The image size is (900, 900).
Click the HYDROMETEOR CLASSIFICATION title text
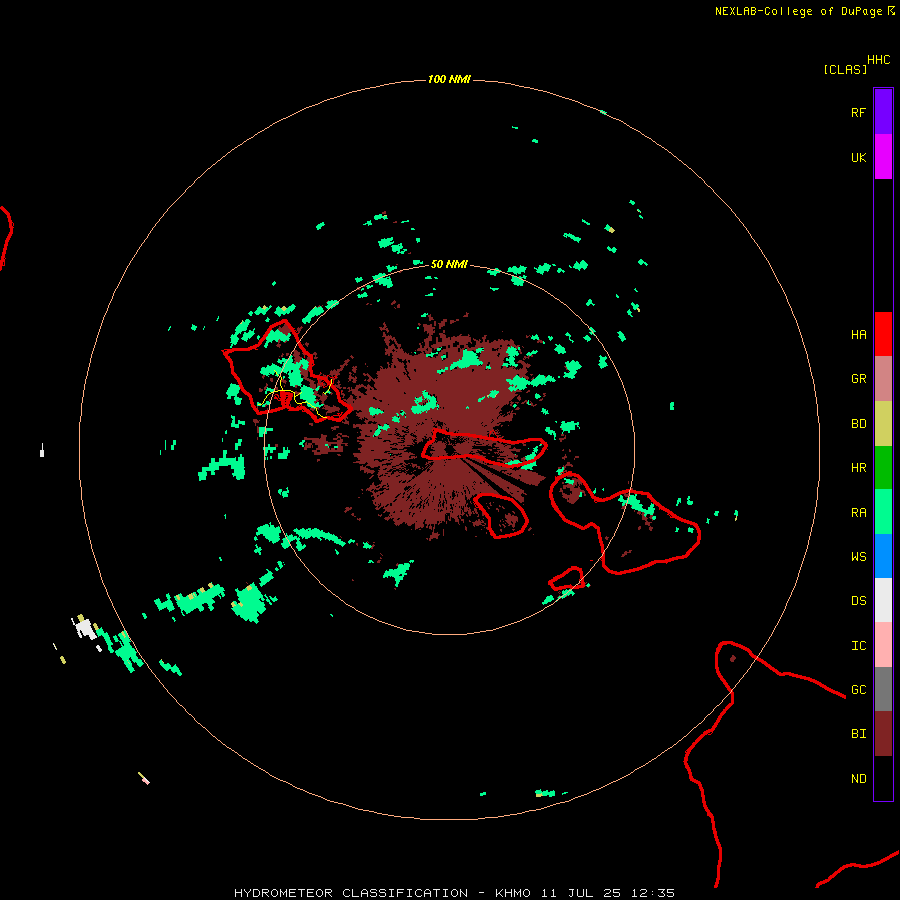tap(351, 893)
